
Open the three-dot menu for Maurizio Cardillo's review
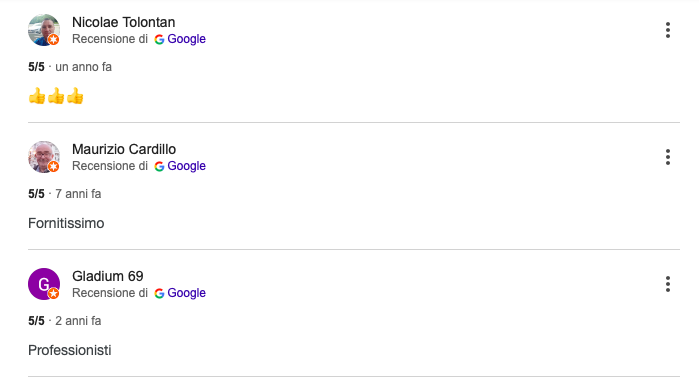(x=667, y=157)
